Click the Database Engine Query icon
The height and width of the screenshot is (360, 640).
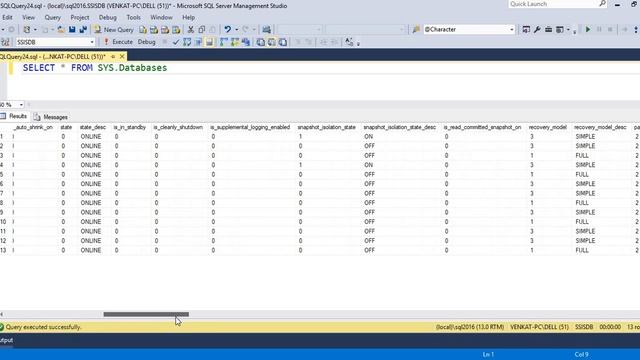pyautogui.click(x=143, y=29)
